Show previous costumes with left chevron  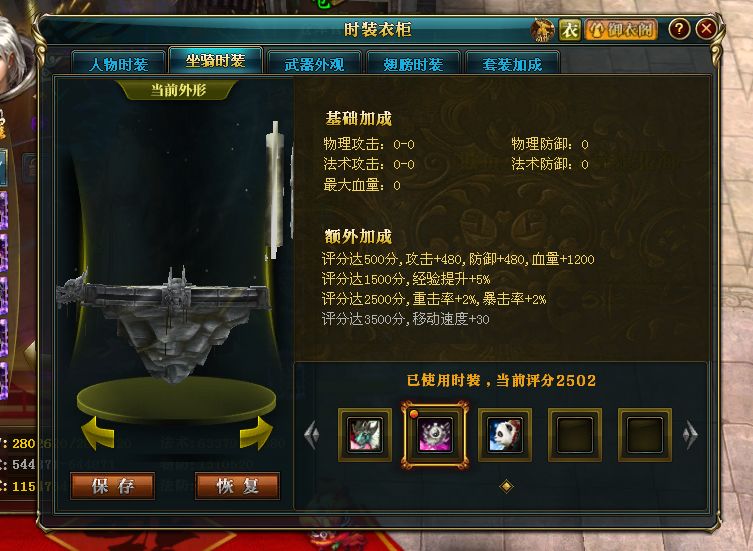(x=312, y=435)
